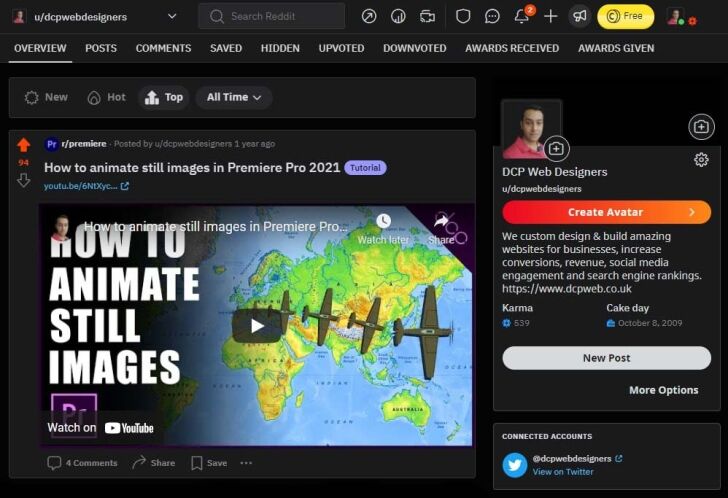Click the profile picture thumbnail
The height and width of the screenshot is (498, 728).
click(532, 129)
